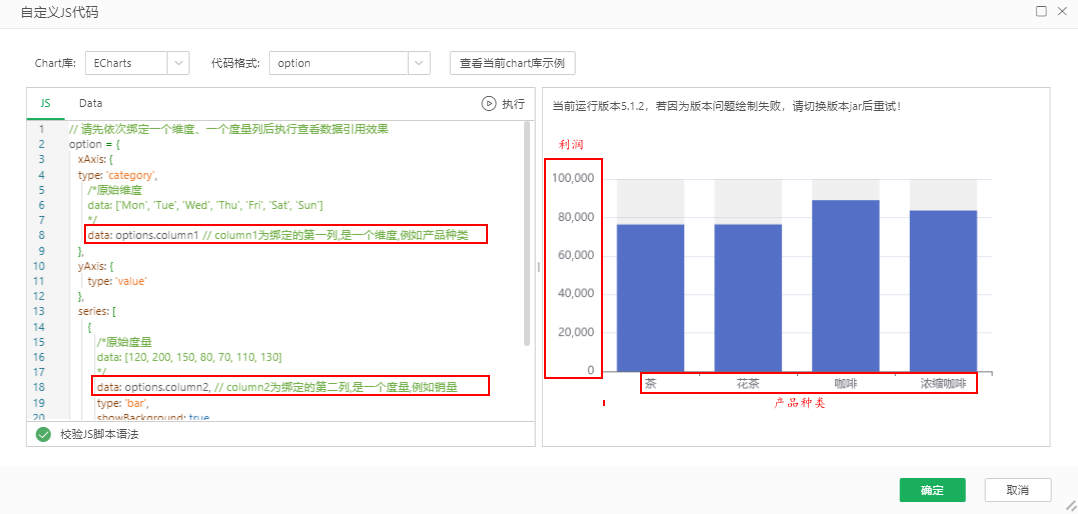This screenshot has width=1078, height=514.
Task: Click the 执行 run label
Action: pyautogui.click(x=514, y=104)
